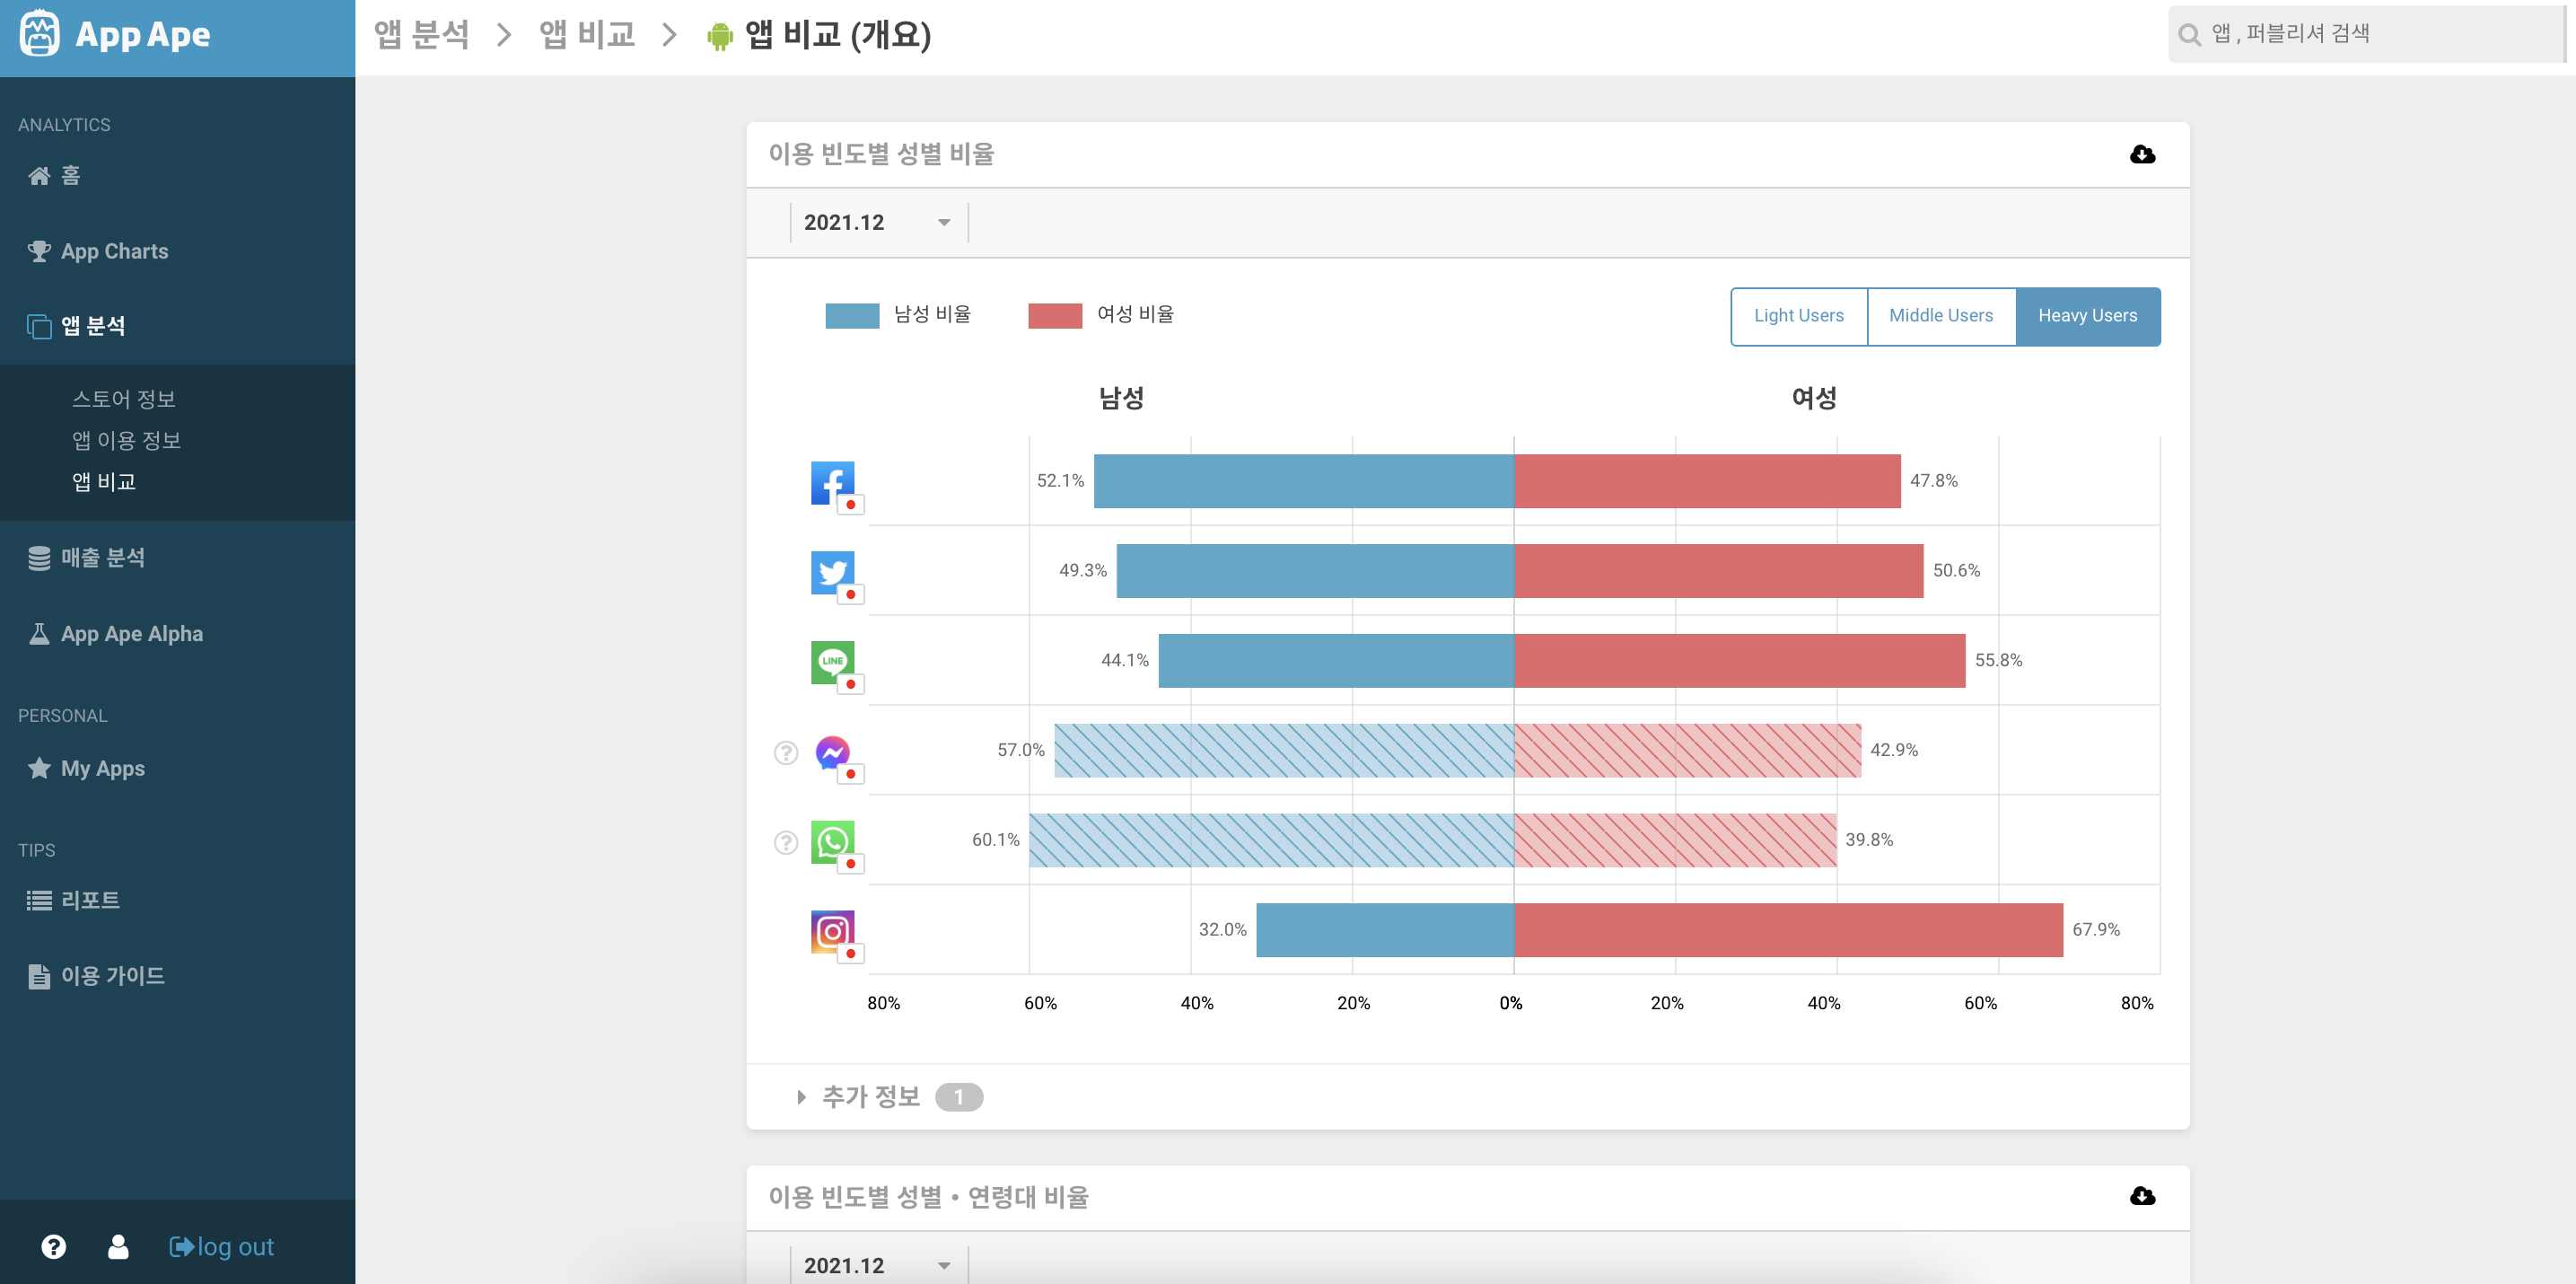
Task: Download 이용 빈도별 성별 비율 chart data
Action: coord(2142,154)
